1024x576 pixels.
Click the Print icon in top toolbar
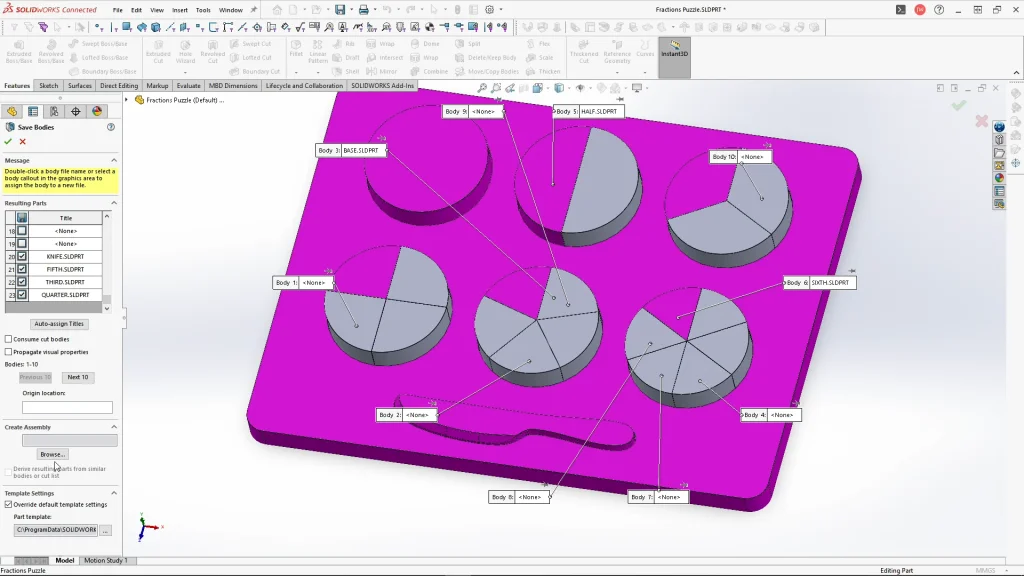(x=364, y=10)
